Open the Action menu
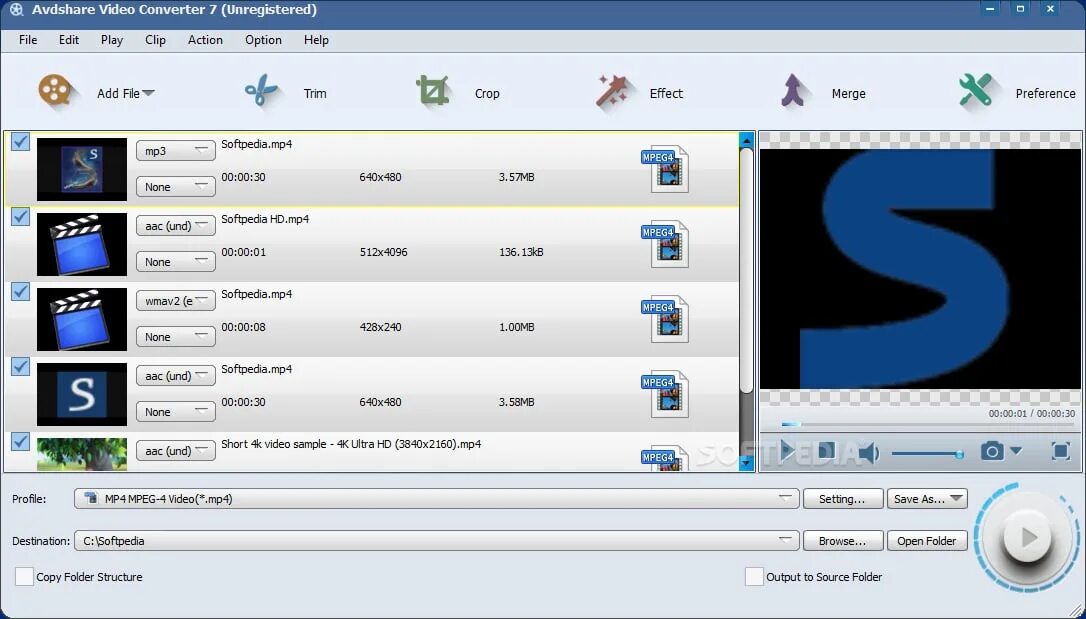 pyautogui.click(x=205, y=39)
